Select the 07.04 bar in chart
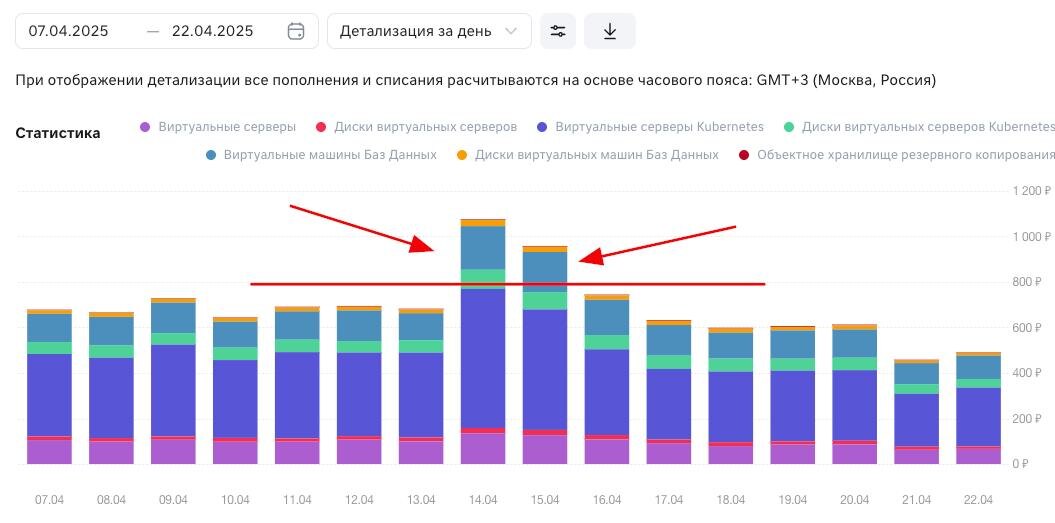 tap(49, 386)
